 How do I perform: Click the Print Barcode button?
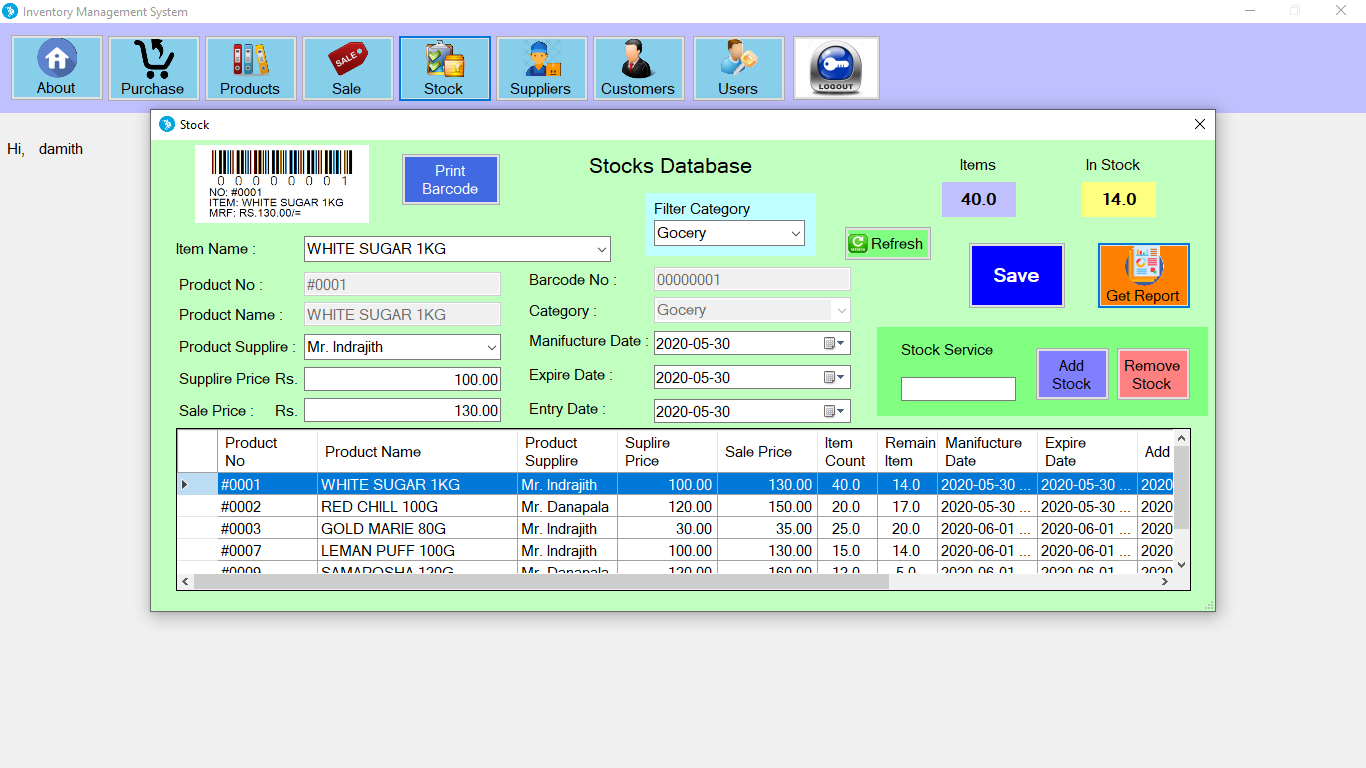point(450,179)
